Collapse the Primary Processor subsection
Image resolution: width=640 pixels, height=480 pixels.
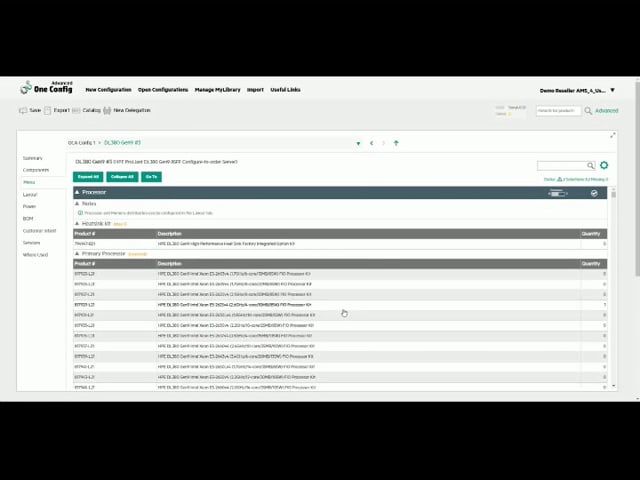point(77,253)
